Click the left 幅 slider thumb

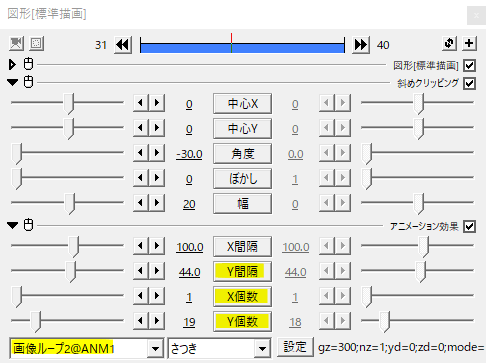pos(69,204)
